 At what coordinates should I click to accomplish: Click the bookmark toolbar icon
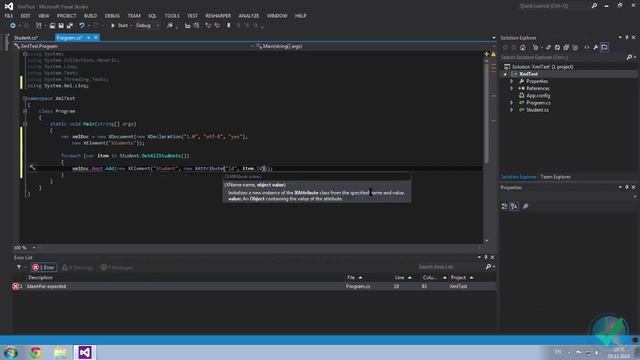tap(229, 26)
